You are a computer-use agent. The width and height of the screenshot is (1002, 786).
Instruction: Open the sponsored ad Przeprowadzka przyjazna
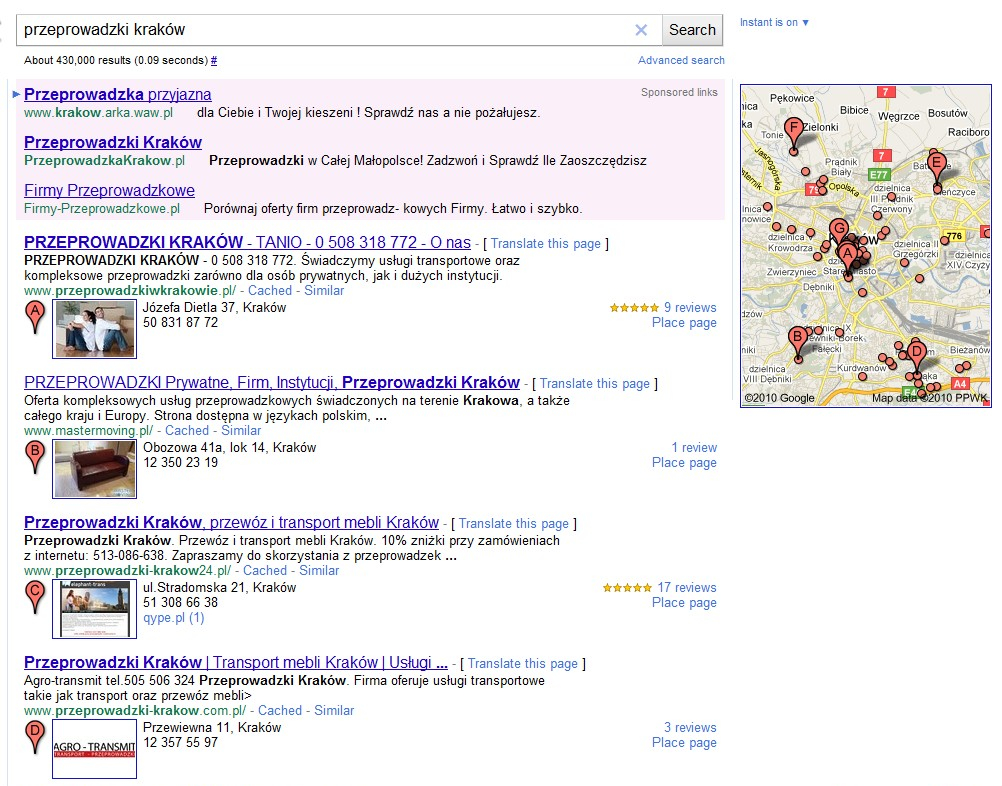click(x=118, y=95)
